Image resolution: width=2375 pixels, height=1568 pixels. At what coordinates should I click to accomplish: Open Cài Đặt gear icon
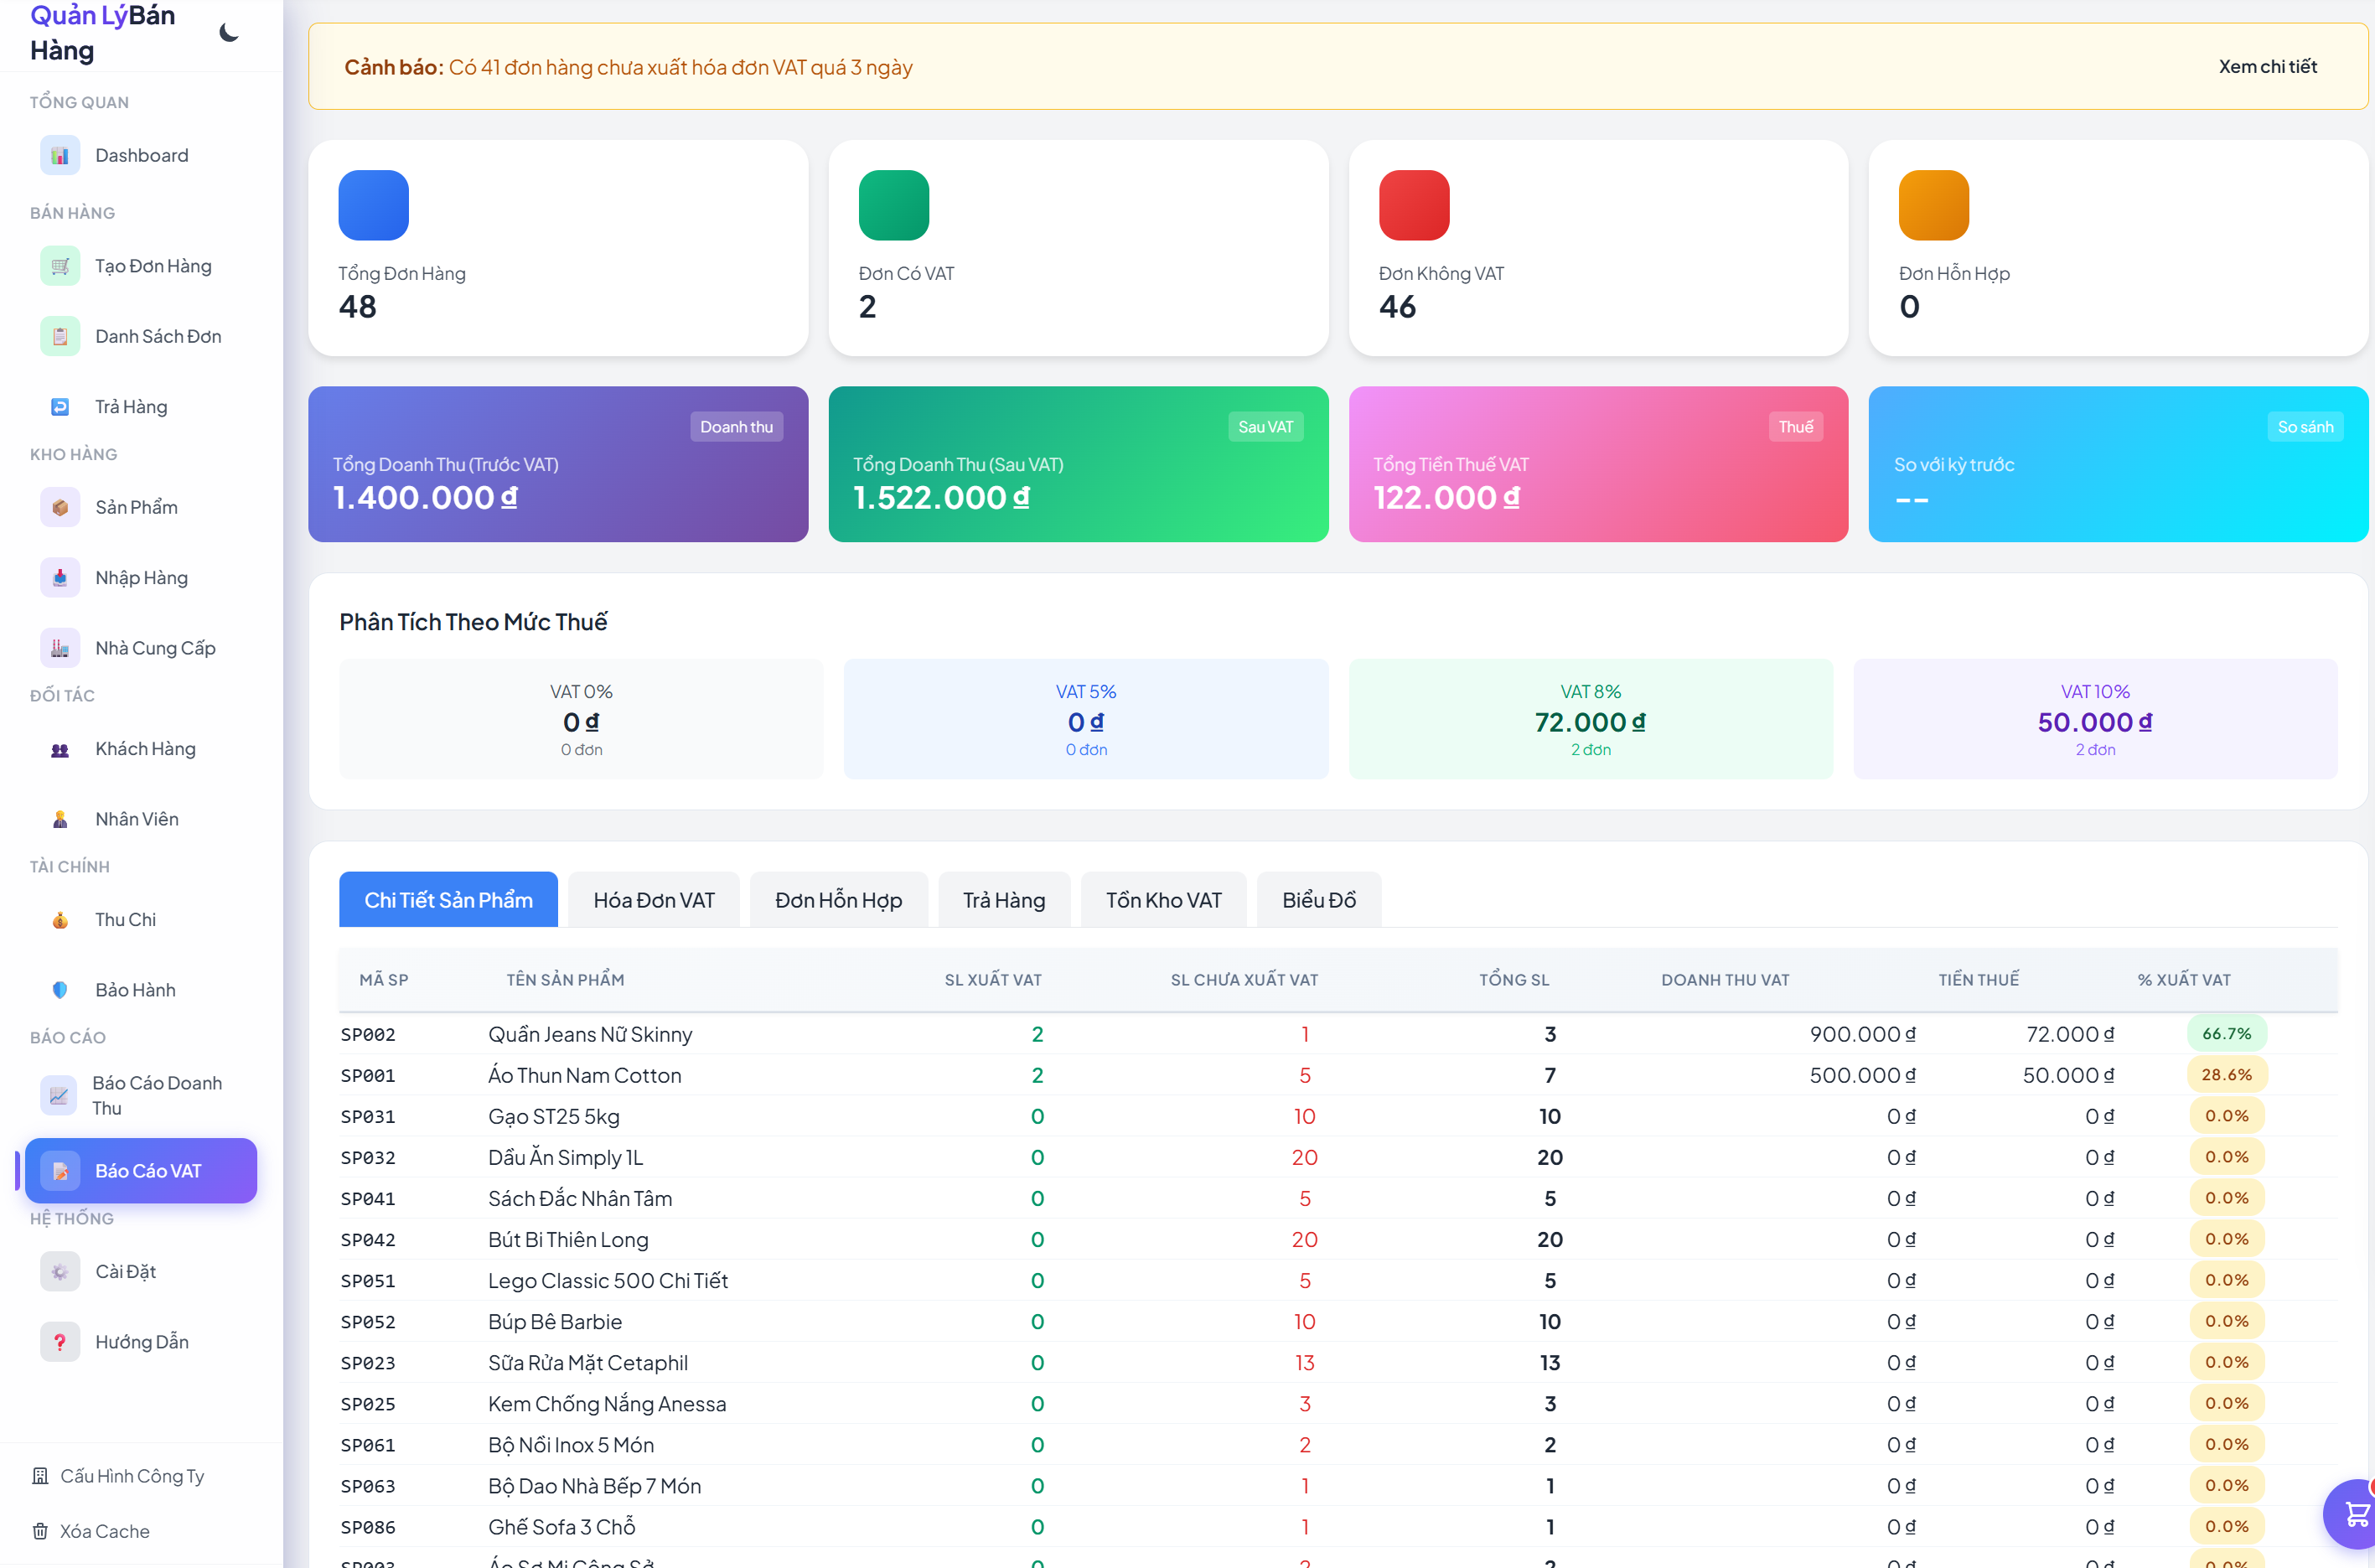60,1272
